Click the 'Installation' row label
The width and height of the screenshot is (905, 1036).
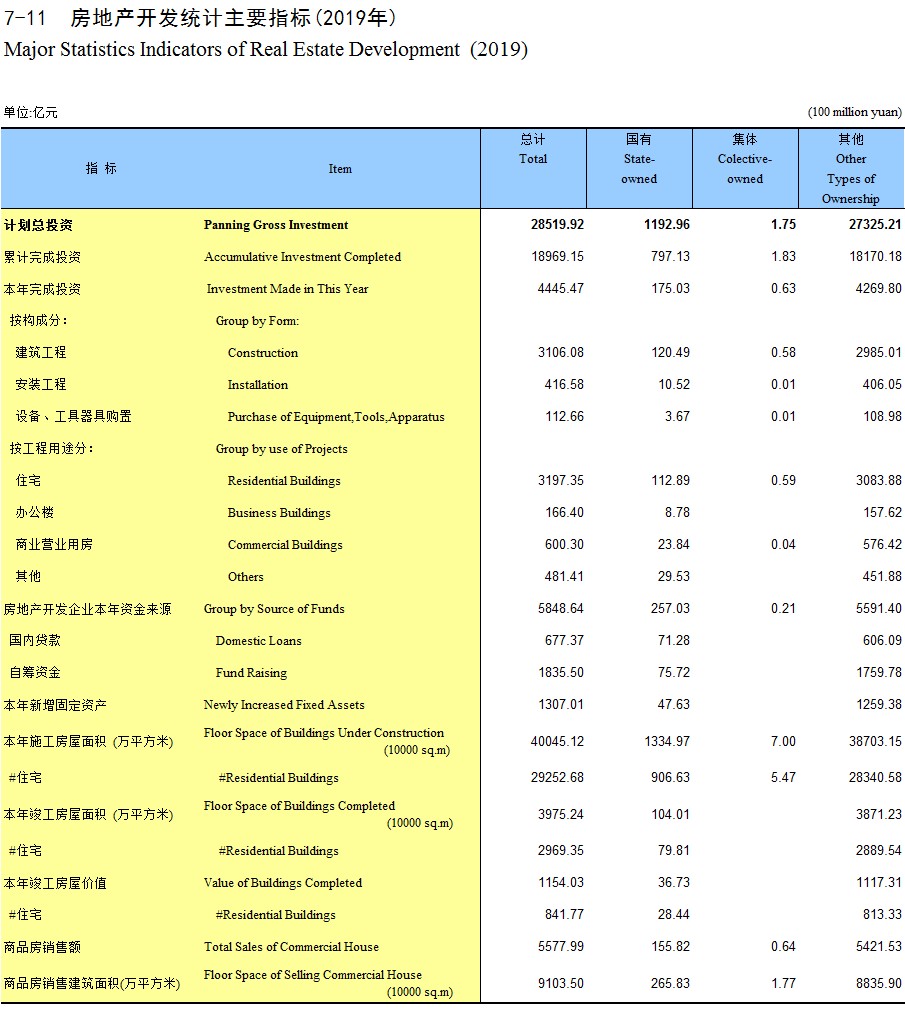(258, 385)
